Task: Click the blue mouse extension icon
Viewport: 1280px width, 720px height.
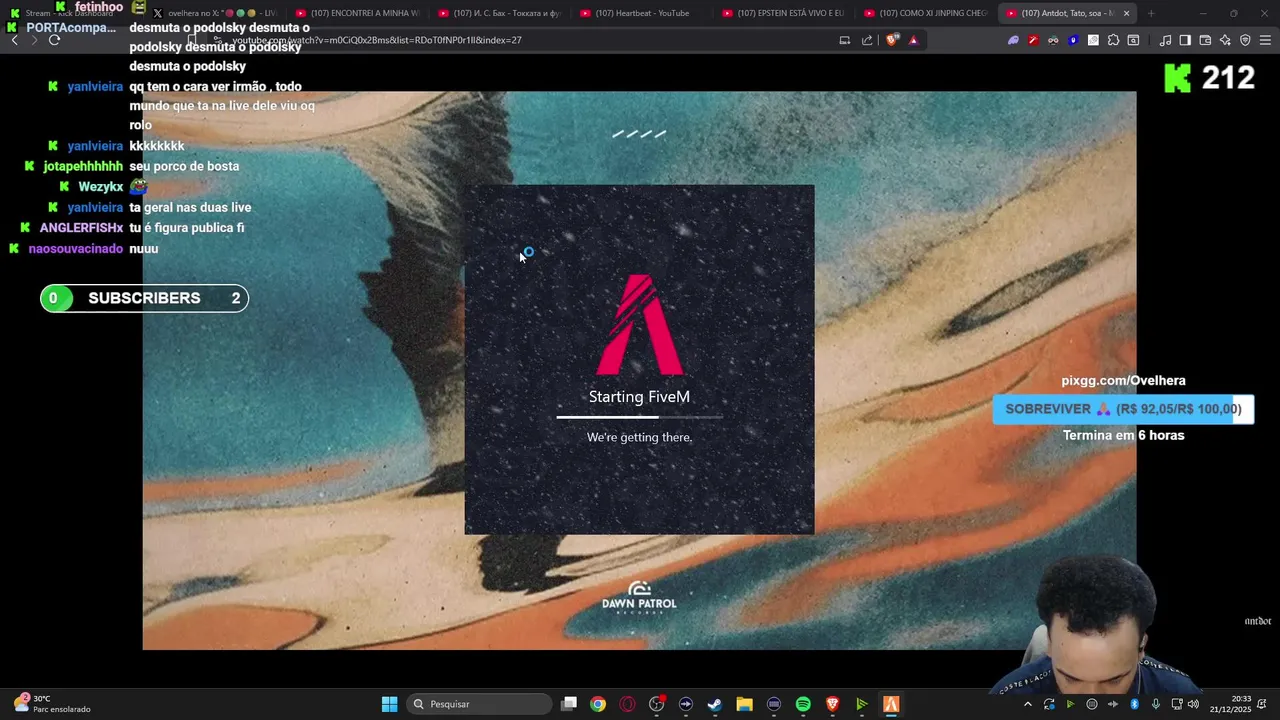Action: (x=1073, y=40)
